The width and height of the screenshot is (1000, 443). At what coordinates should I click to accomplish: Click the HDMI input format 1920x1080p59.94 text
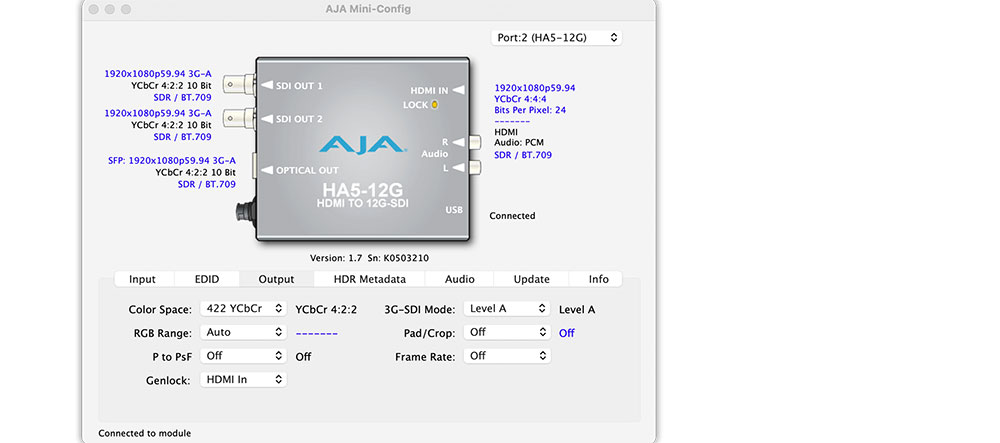(535, 88)
